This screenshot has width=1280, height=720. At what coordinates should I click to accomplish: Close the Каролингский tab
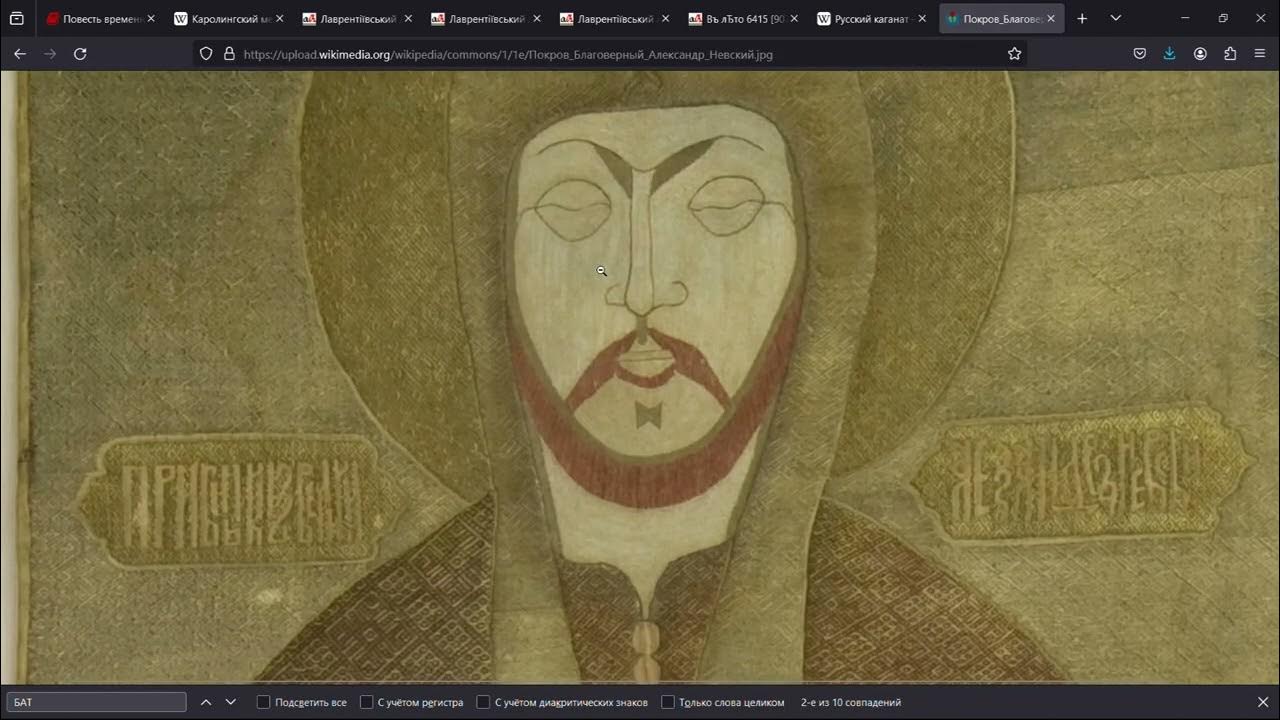pyautogui.click(x=279, y=18)
